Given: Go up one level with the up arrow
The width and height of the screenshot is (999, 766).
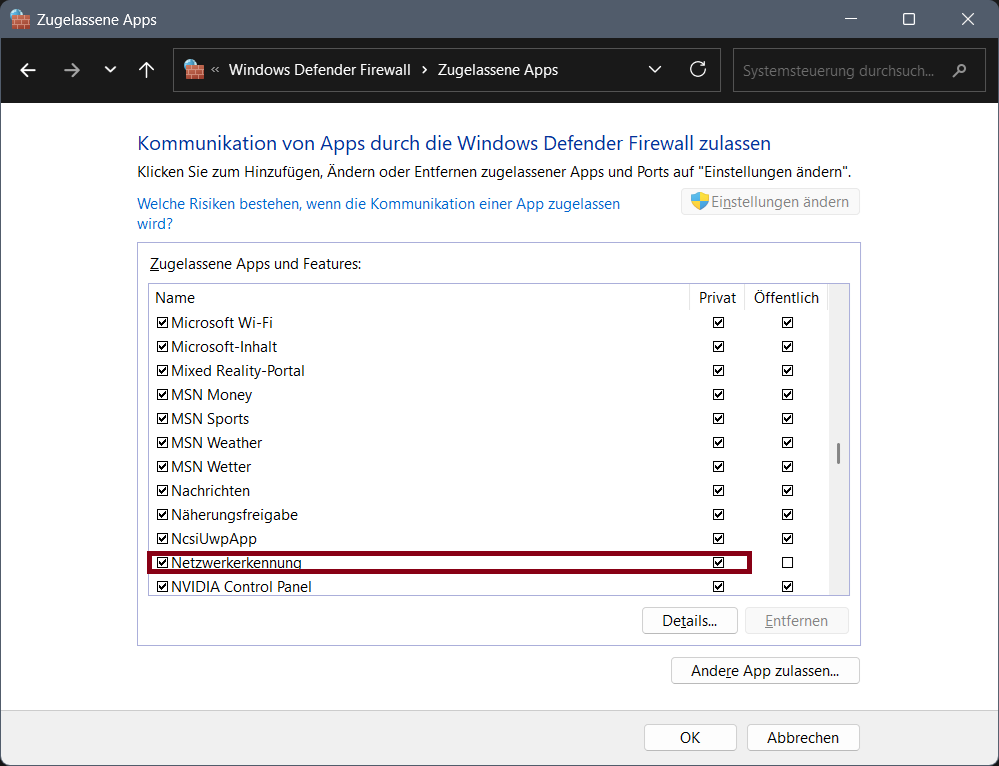Looking at the screenshot, I should (x=147, y=70).
